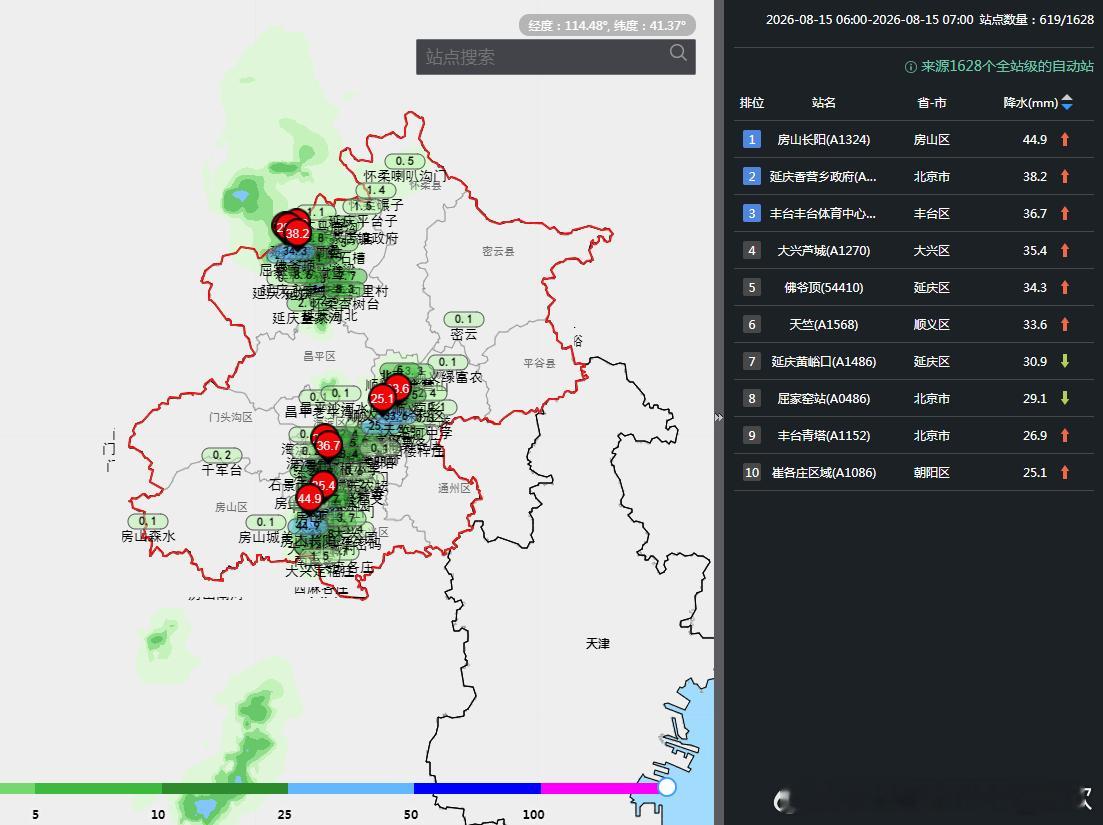Click the 经度/纬度 coordinate readout

click(607, 25)
